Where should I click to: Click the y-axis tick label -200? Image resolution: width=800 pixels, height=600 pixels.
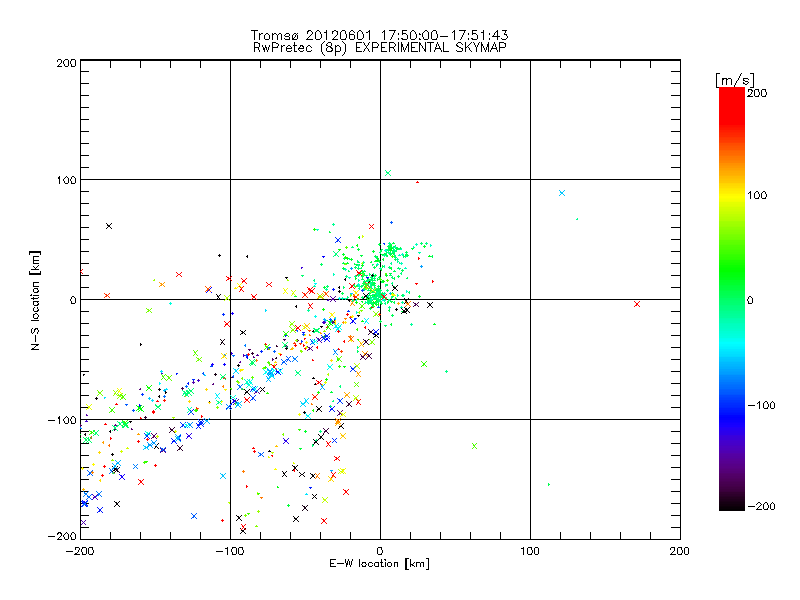click(x=62, y=536)
